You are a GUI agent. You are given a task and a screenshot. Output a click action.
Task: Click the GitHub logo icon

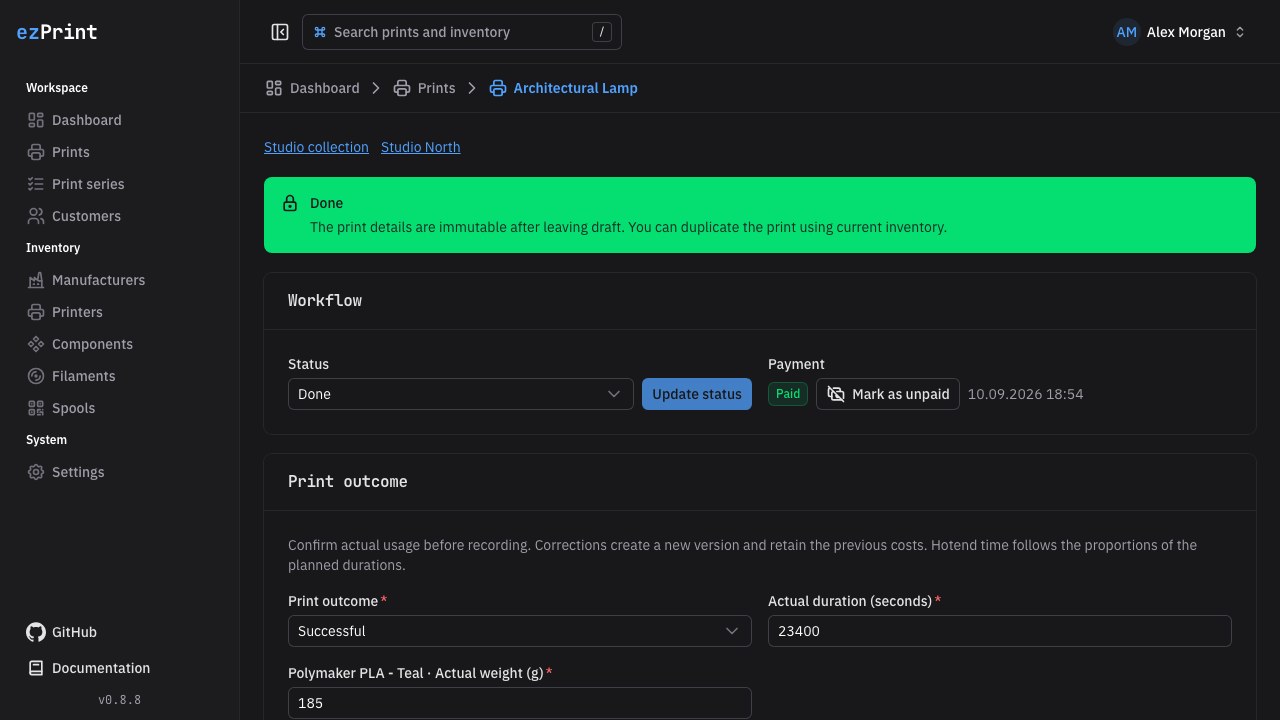[36, 632]
